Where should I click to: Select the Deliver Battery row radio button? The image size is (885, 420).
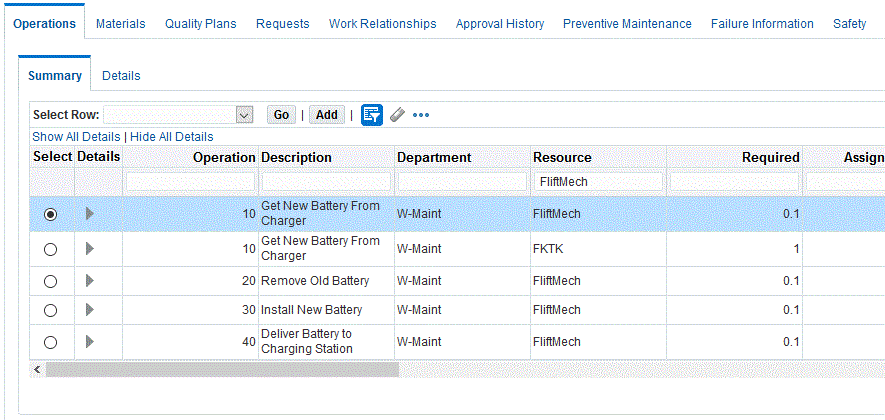(x=51, y=343)
